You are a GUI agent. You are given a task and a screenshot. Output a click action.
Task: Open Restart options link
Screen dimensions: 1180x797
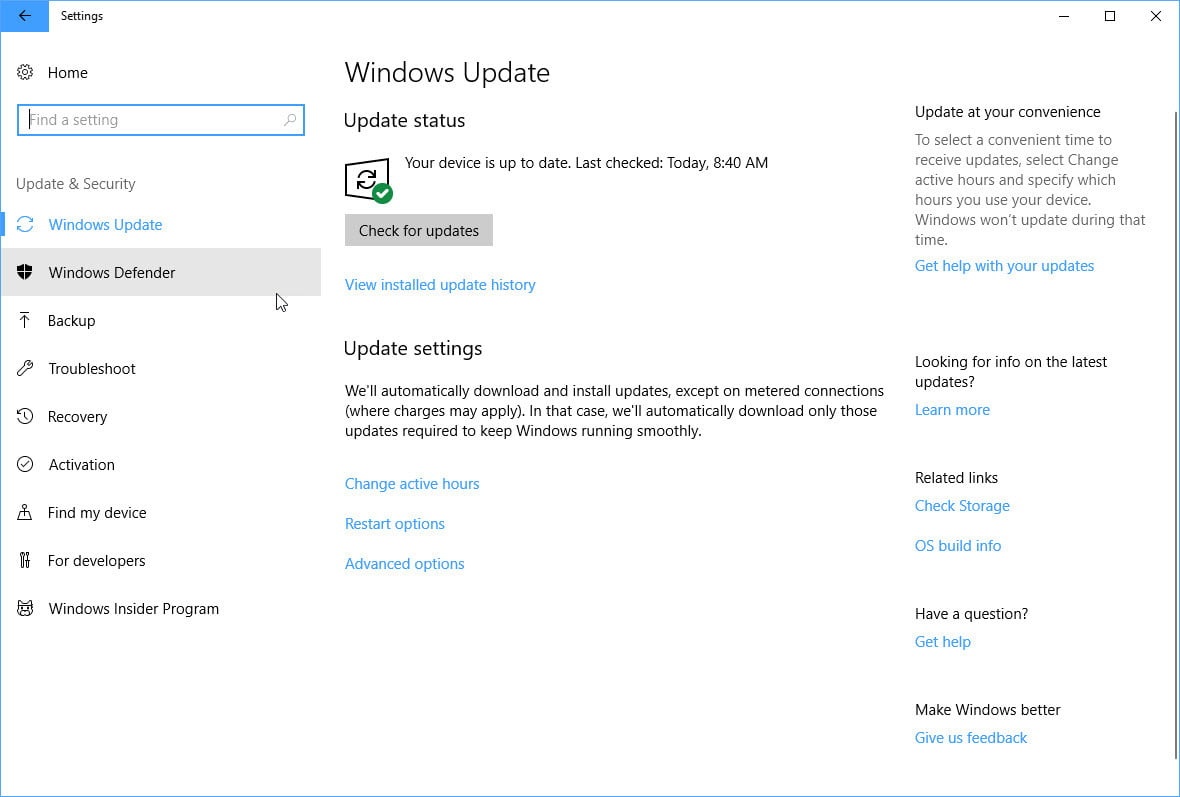pos(395,524)
